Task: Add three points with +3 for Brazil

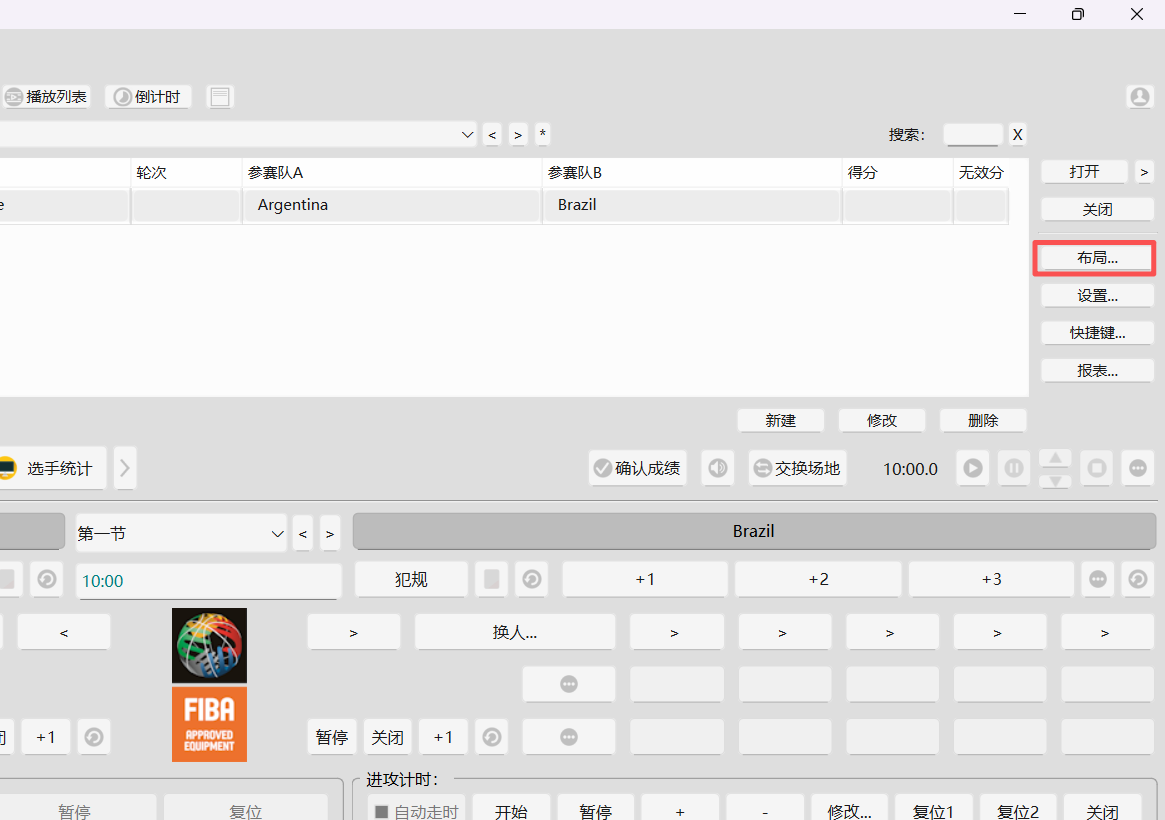Action: [x=991, y=579]
